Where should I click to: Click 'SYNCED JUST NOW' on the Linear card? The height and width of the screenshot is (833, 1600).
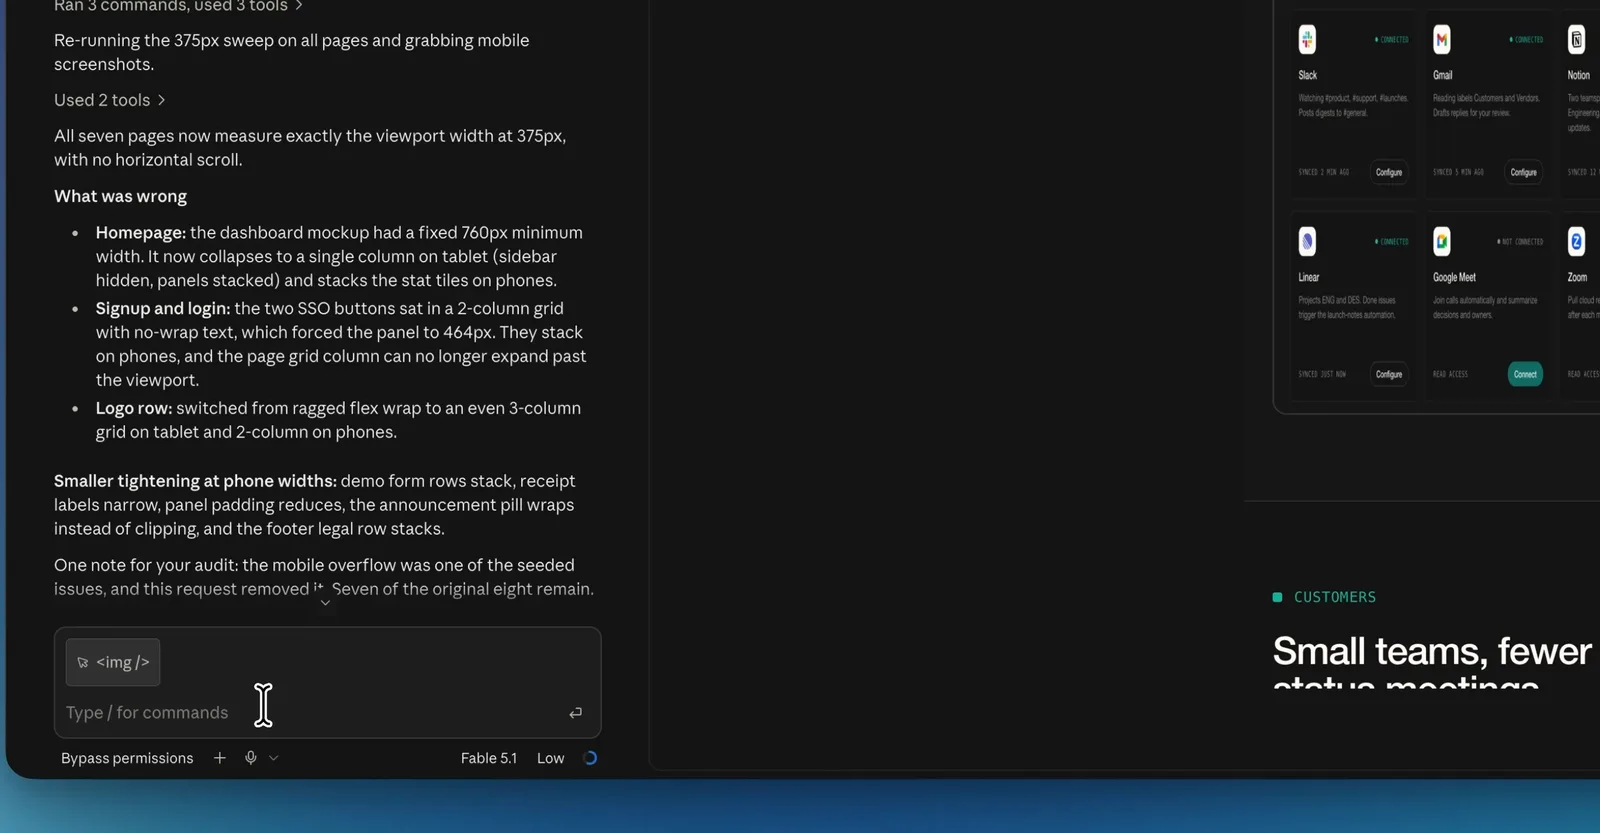(1322, 374)
